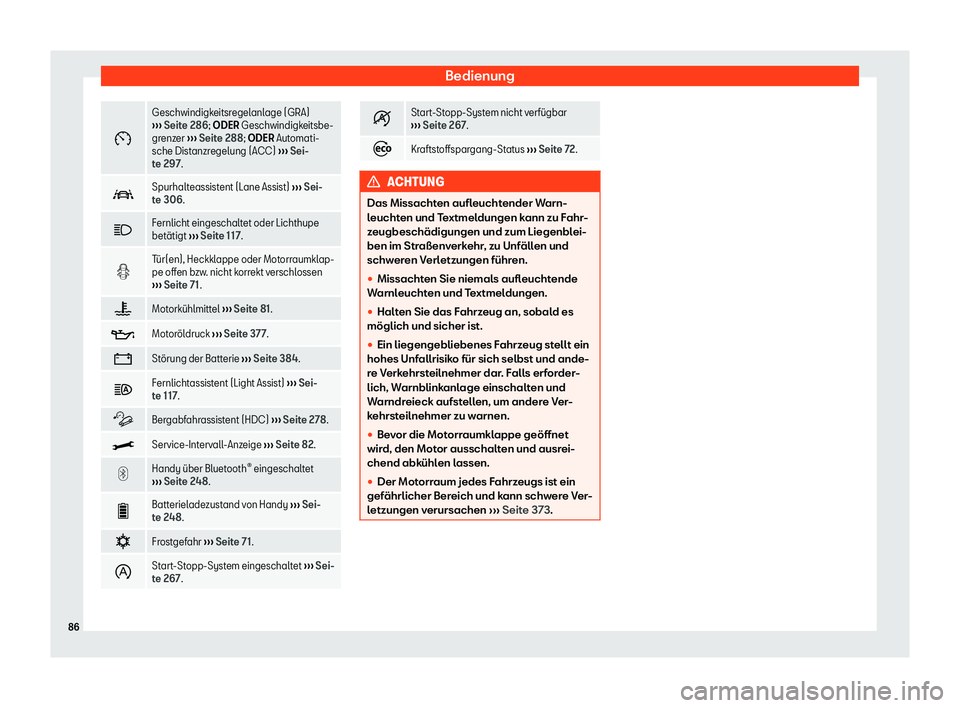This screenshot has width=960, height=708.
Task: Click the phone battery charge icon
Action: pos(123,510)
